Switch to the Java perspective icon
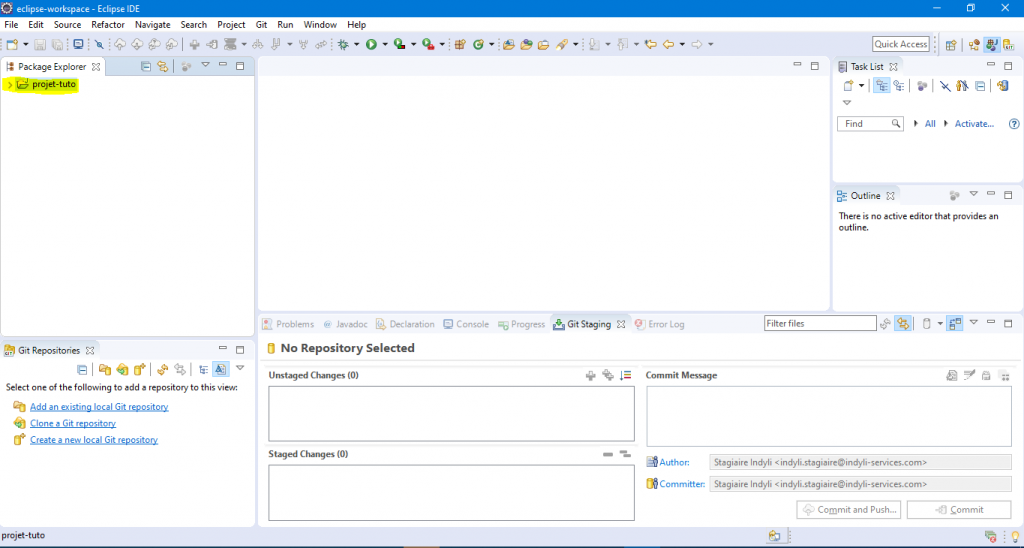 click(992, 45)
